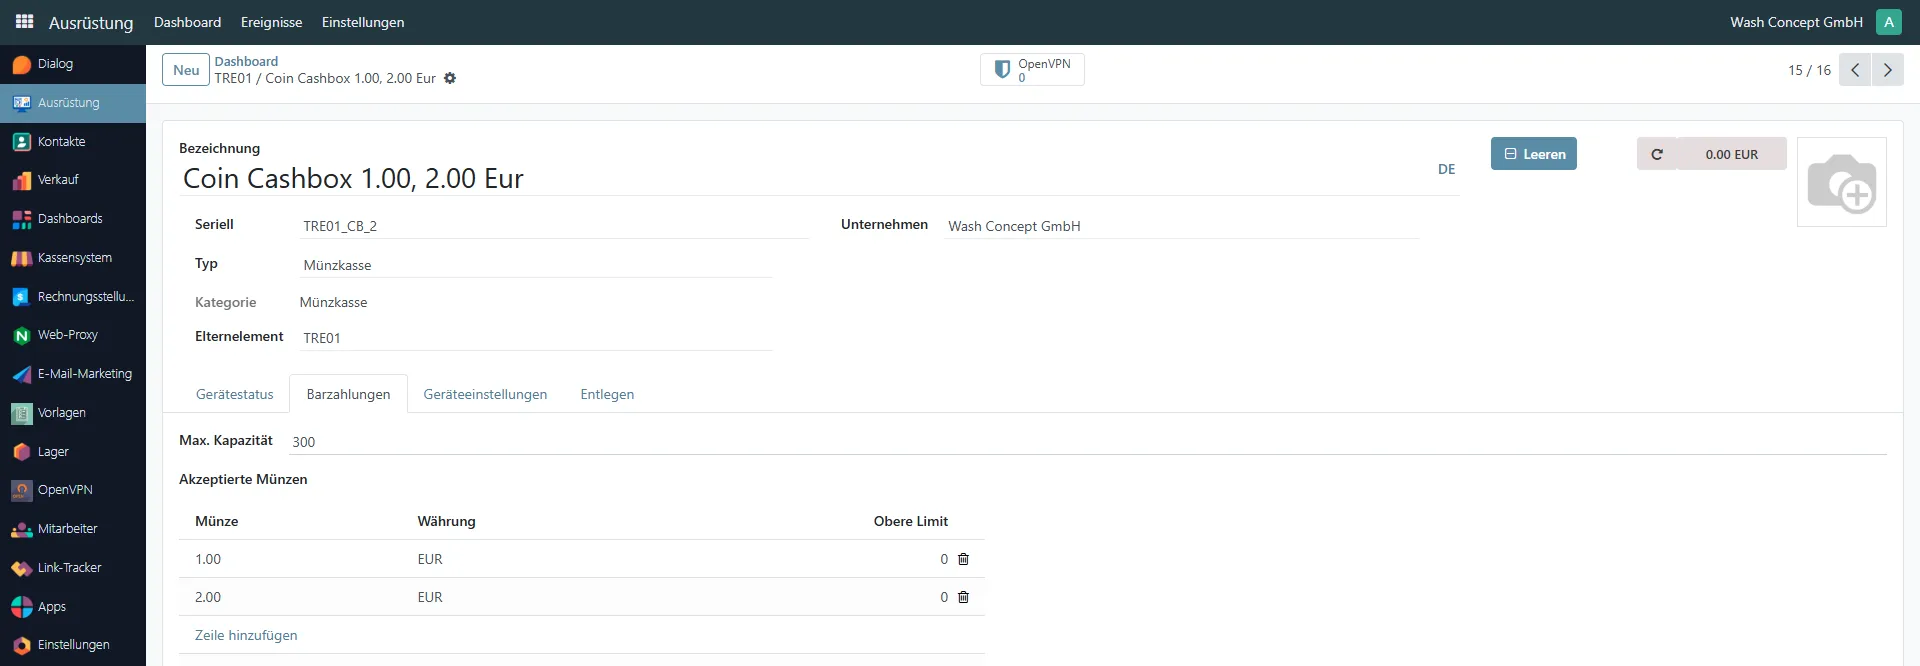The image size is (1920, 666).
Task: Click the image upload placeholder
Action: click(1841, 182)
